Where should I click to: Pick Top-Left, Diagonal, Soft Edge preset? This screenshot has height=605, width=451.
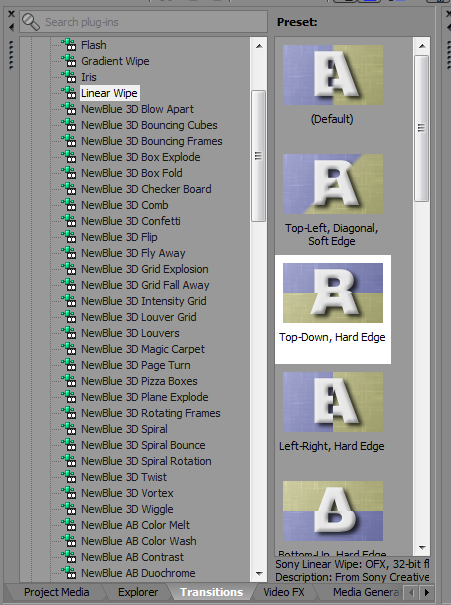coord(333,184)
